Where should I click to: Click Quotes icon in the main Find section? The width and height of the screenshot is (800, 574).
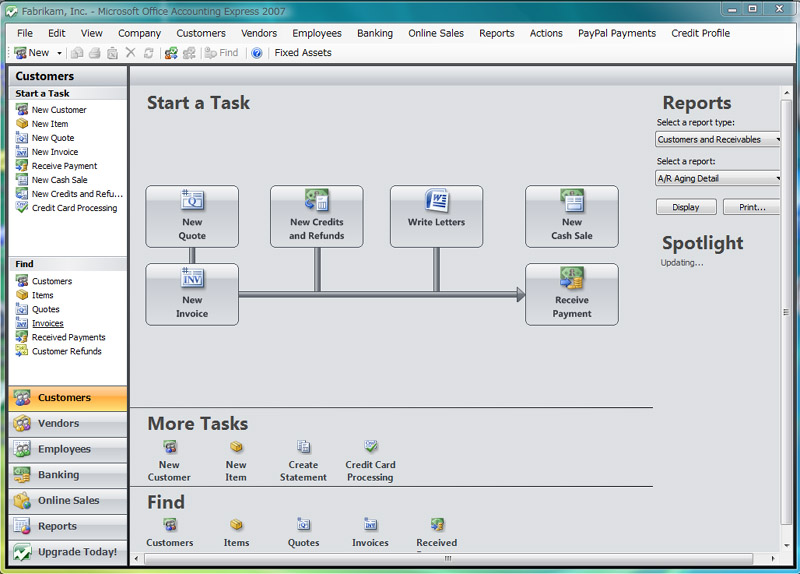point(304,533)
